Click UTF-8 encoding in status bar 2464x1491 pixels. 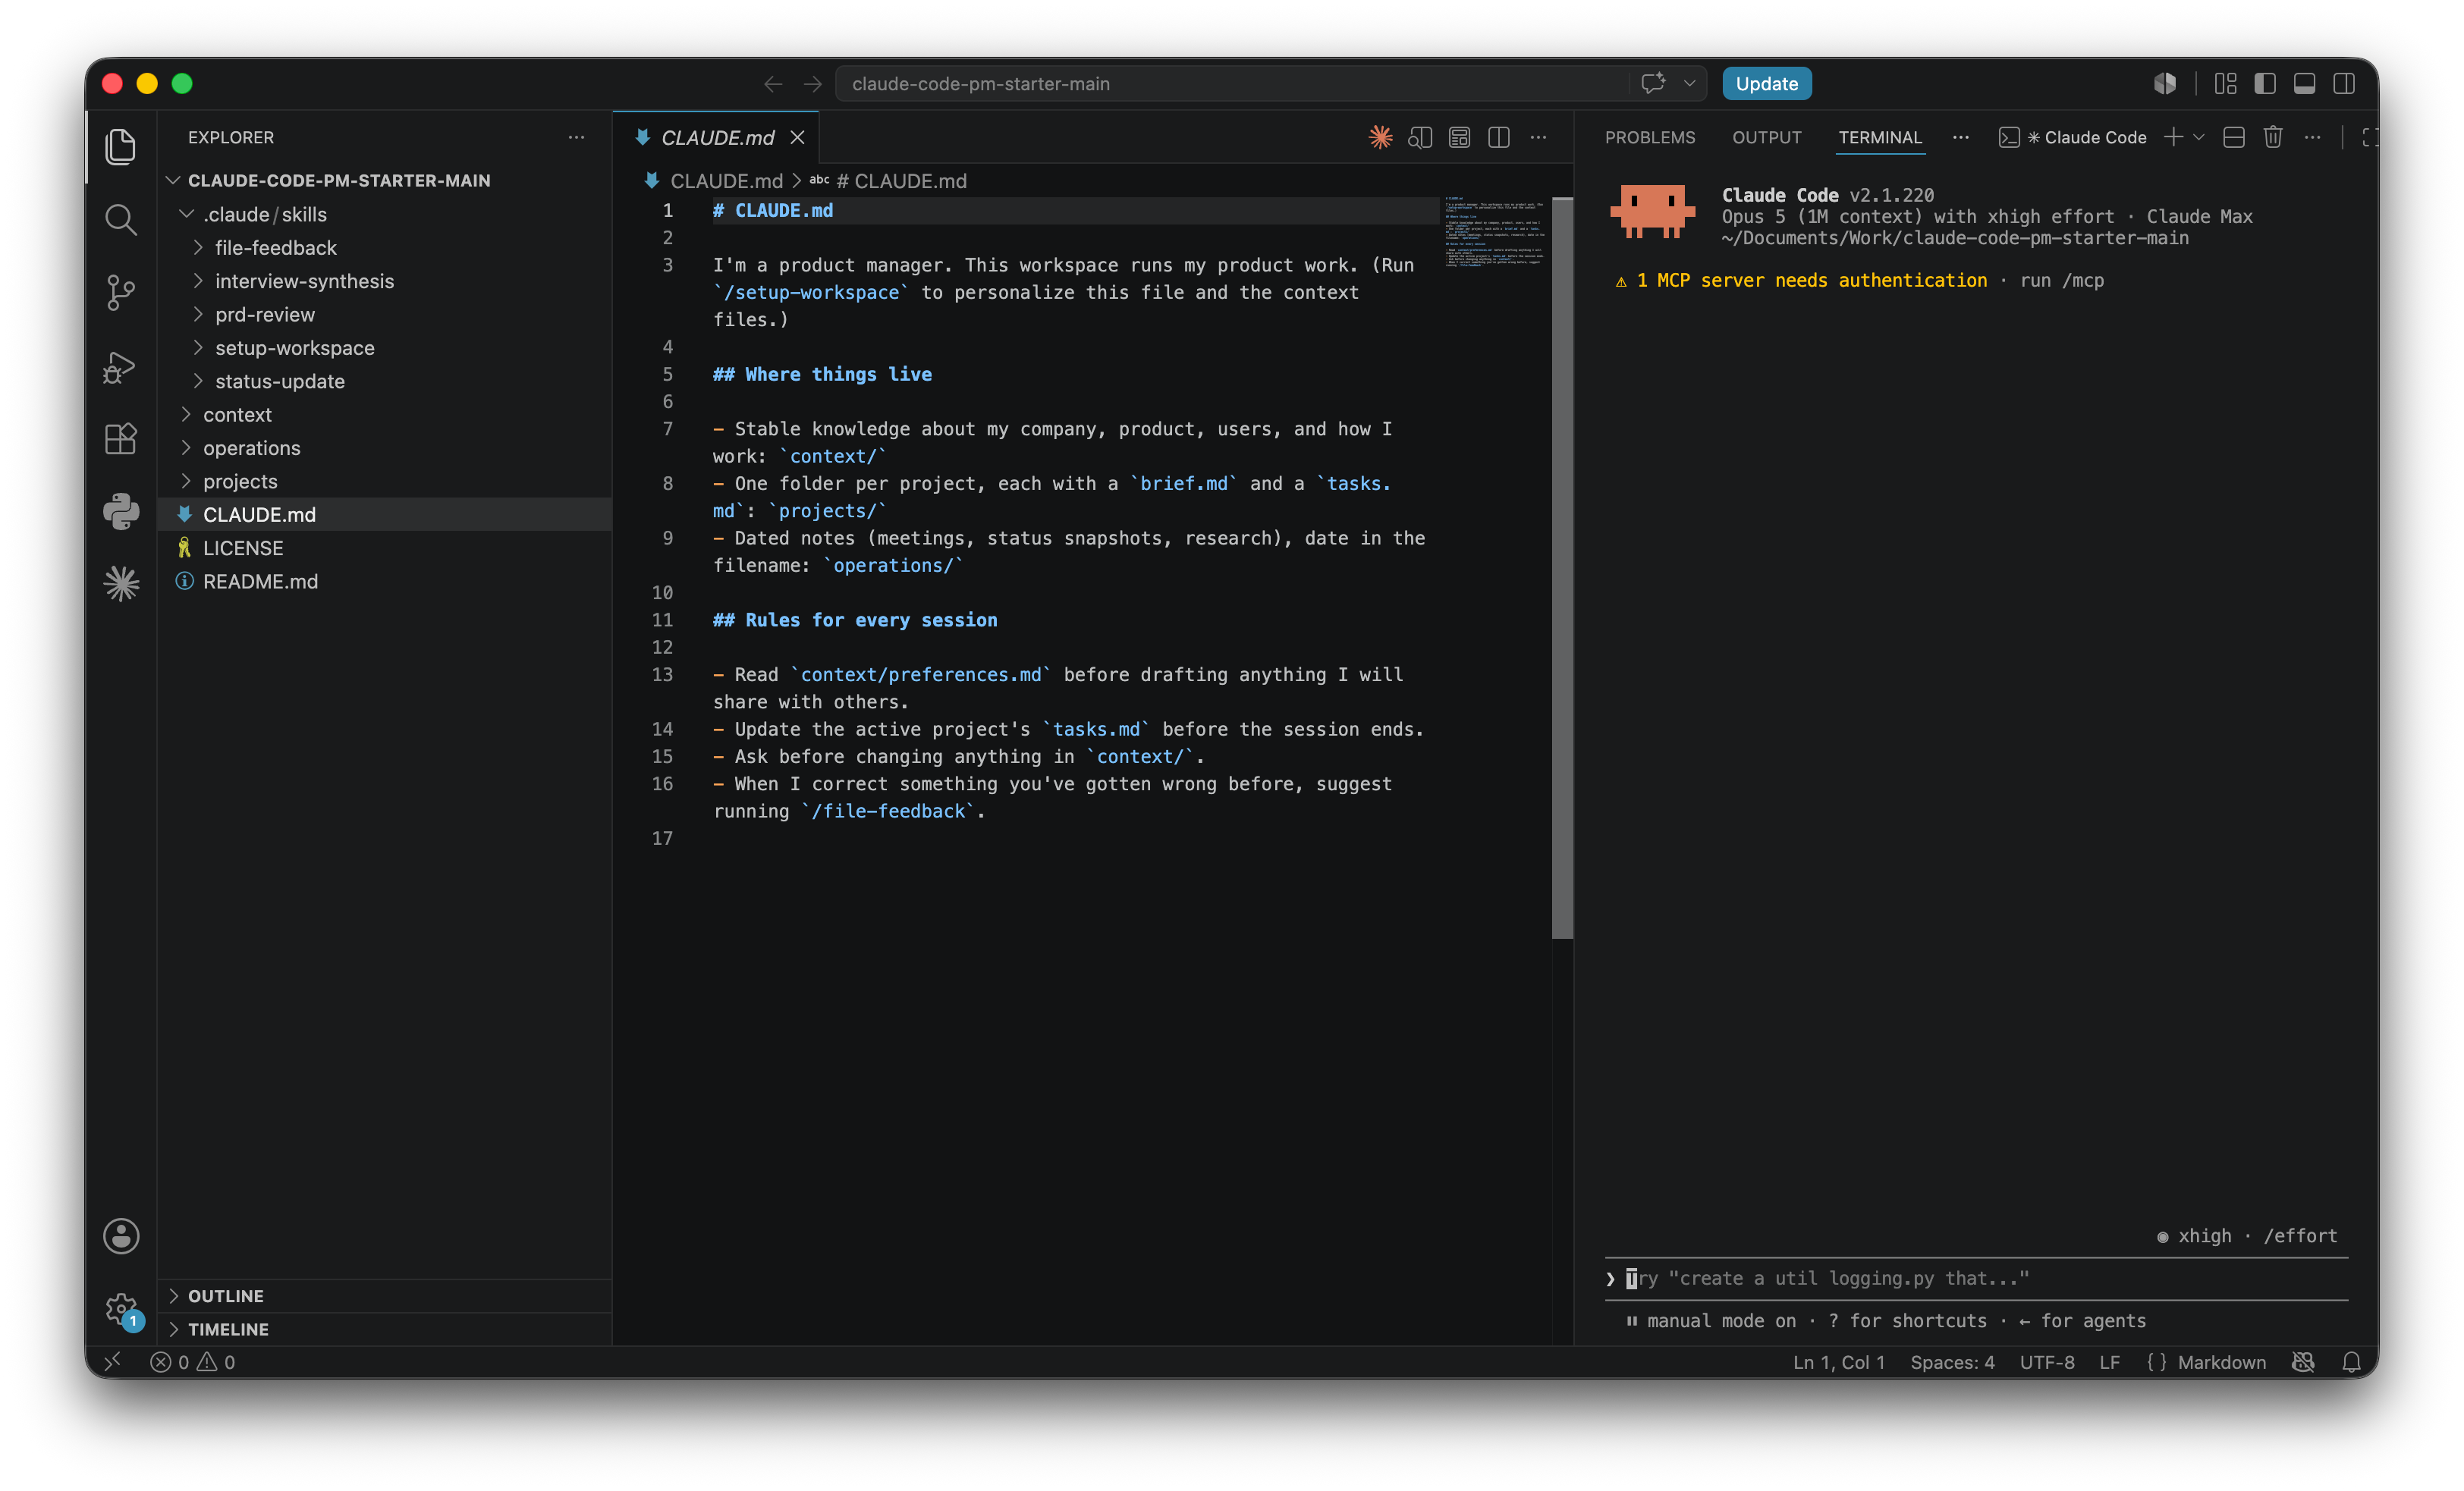click(2047, 1362)
